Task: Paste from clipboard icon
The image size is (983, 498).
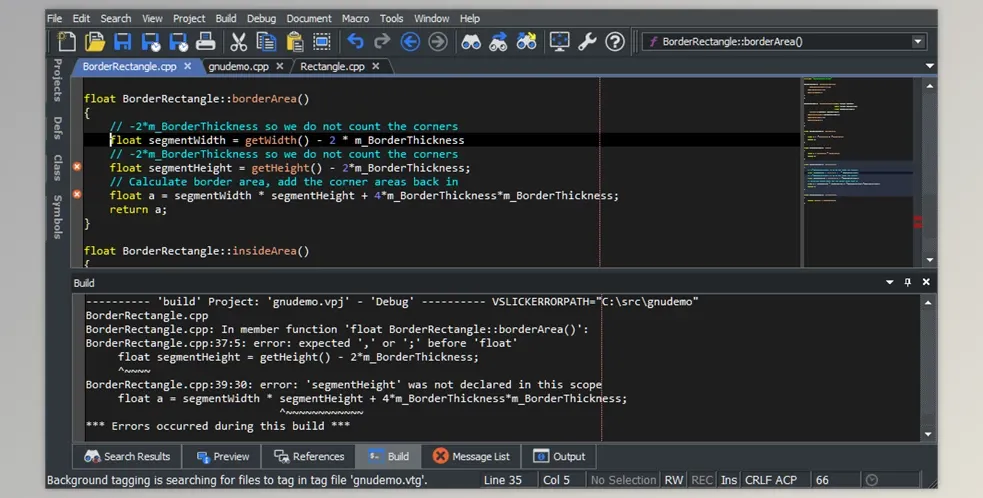Action: (x=294, y=42)
